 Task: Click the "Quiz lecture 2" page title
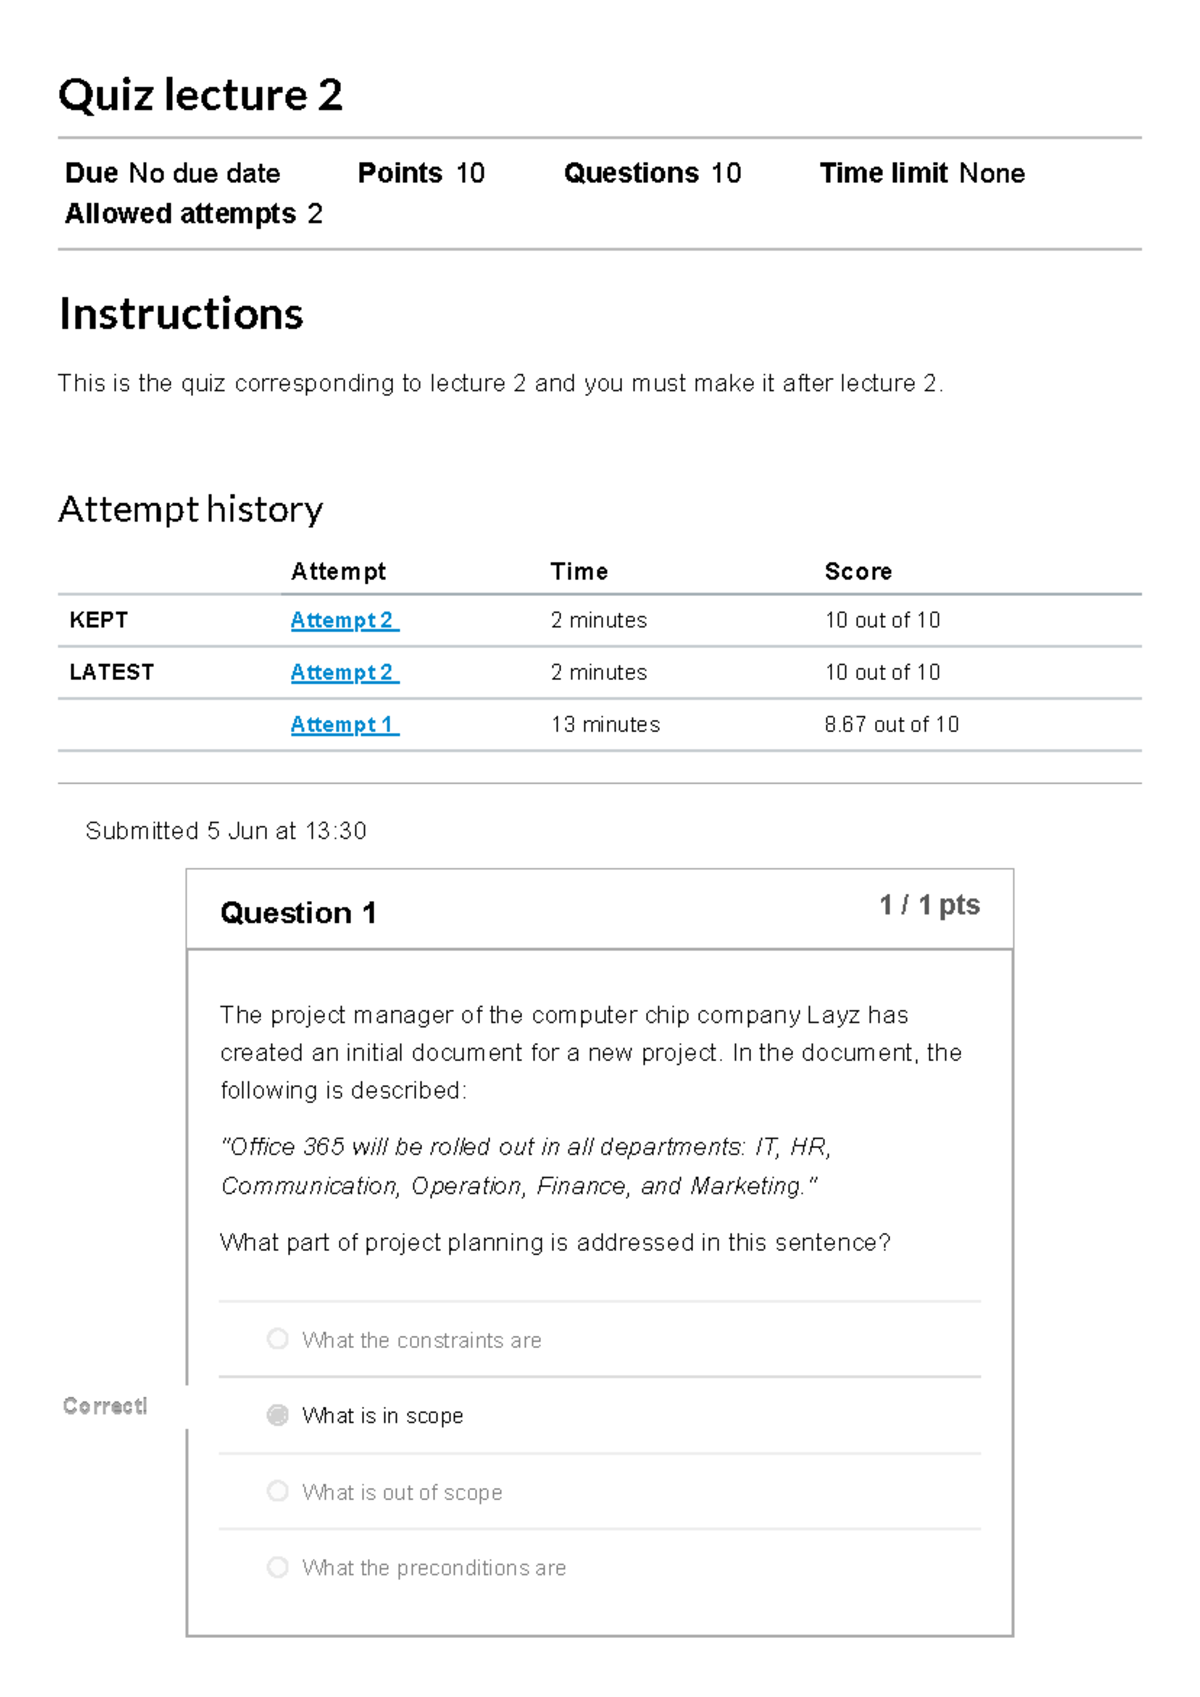[x=200, y=95]
